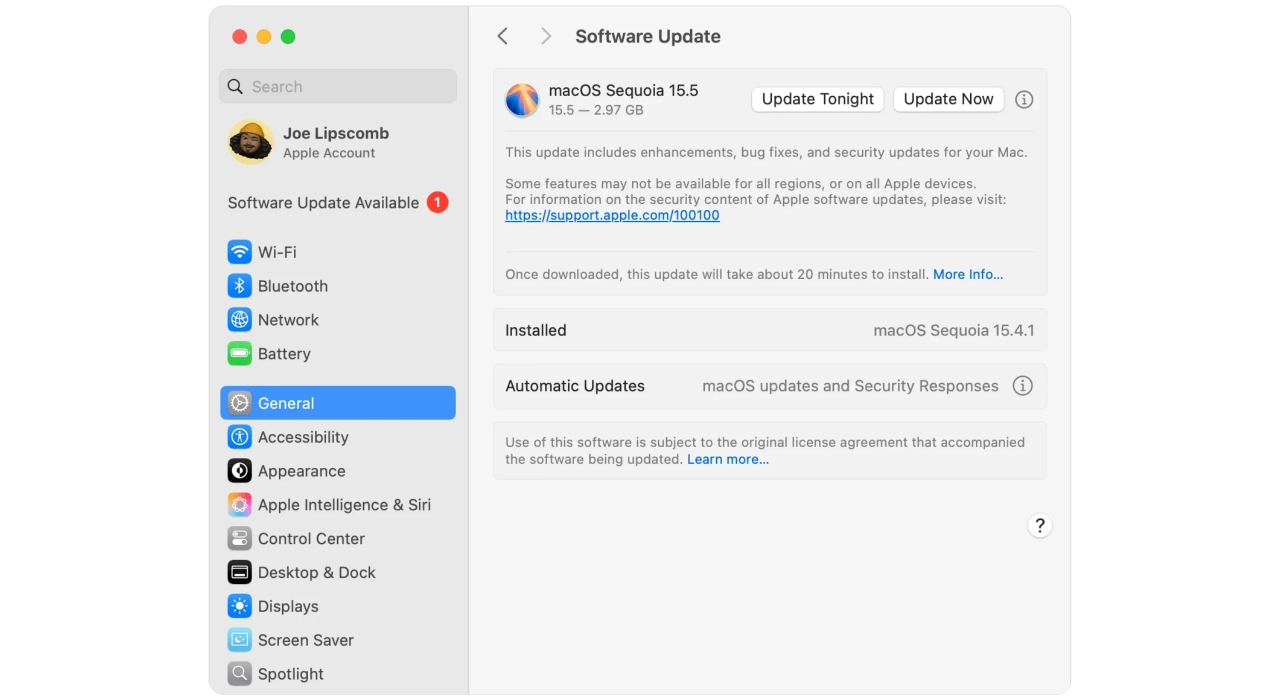Viewport: 1280px width, 700px height.
Task: Click the help question mark button
Action: [1040, 526]
